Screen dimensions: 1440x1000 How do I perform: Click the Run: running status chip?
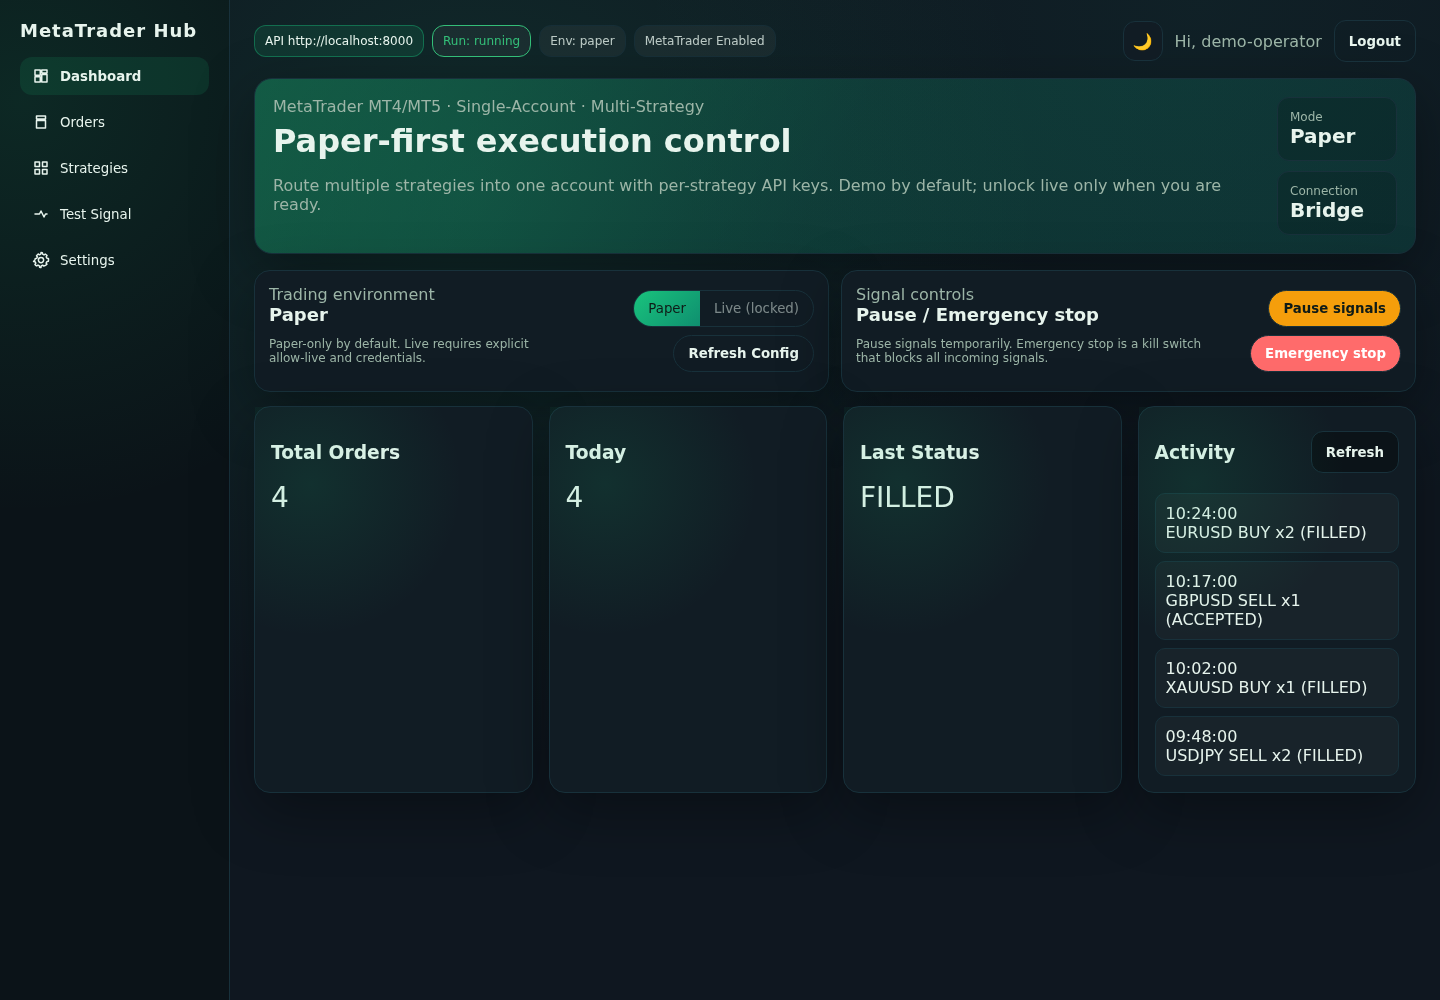coord(481,41)
